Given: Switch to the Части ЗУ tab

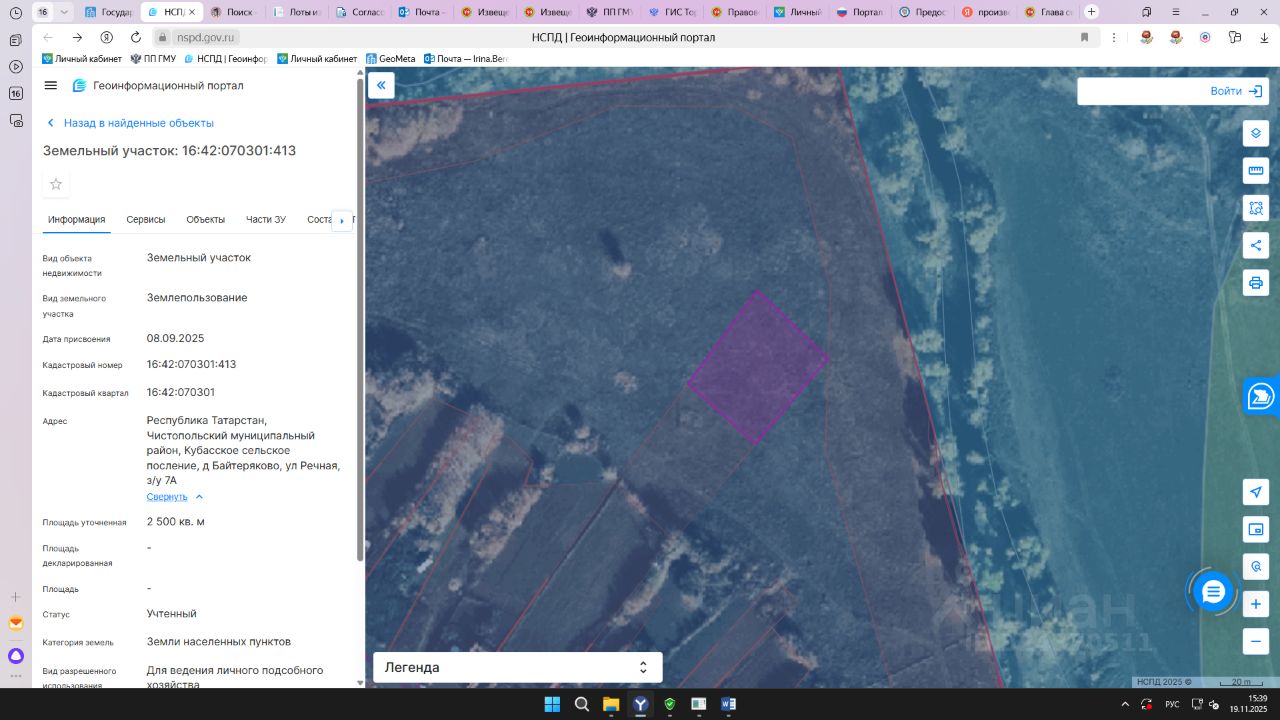Looking at the screenshot, I should [x=266, y=220].
